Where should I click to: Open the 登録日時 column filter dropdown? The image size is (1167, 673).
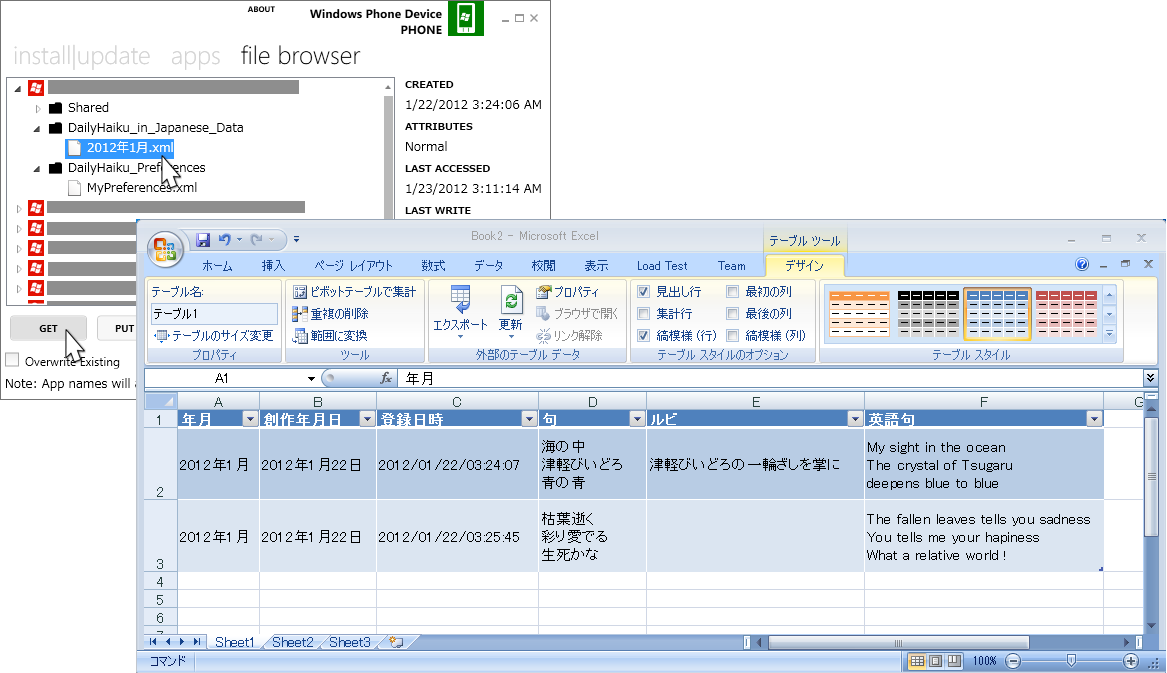[529, 419]
